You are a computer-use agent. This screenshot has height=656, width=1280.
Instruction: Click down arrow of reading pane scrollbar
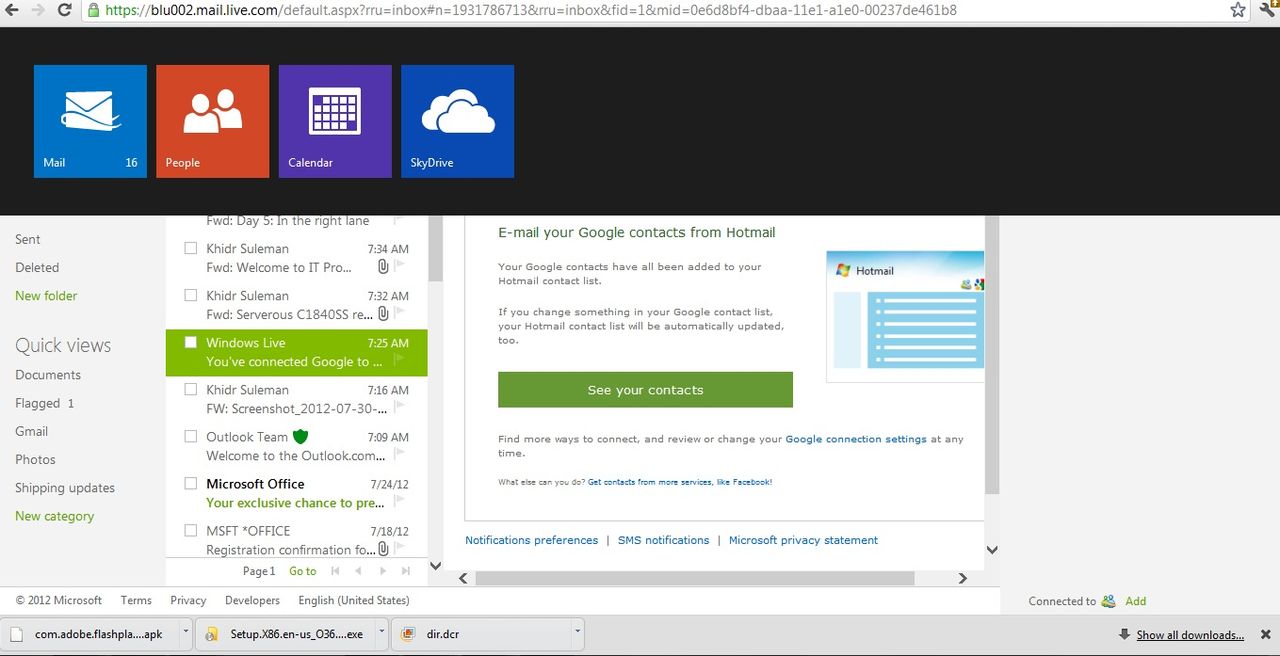[992, 549]
